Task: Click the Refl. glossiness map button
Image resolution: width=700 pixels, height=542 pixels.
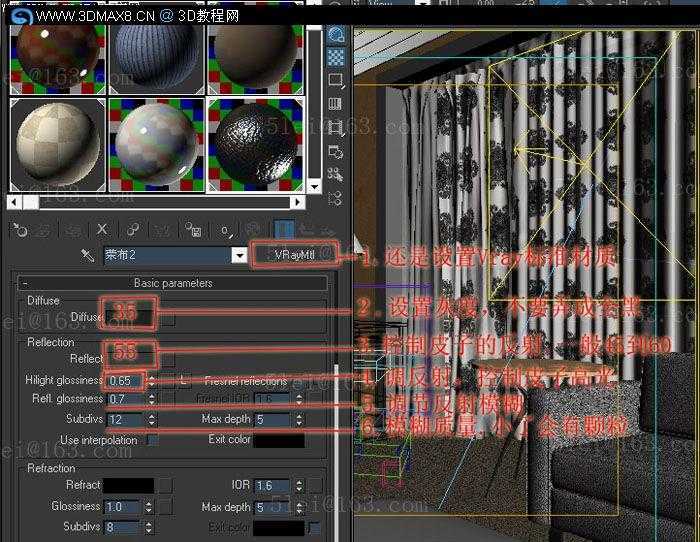Action: pos(168,399)
